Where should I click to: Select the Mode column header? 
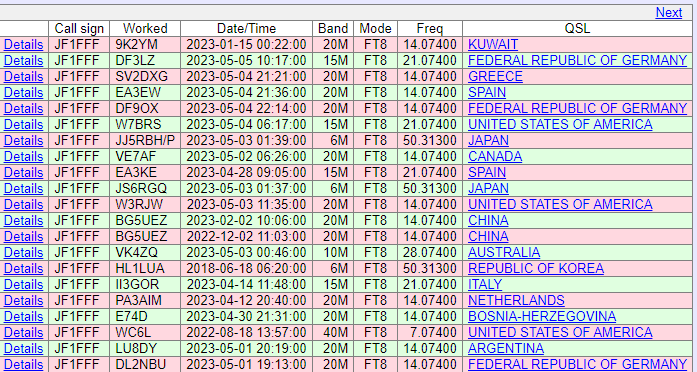coord(375,28)
